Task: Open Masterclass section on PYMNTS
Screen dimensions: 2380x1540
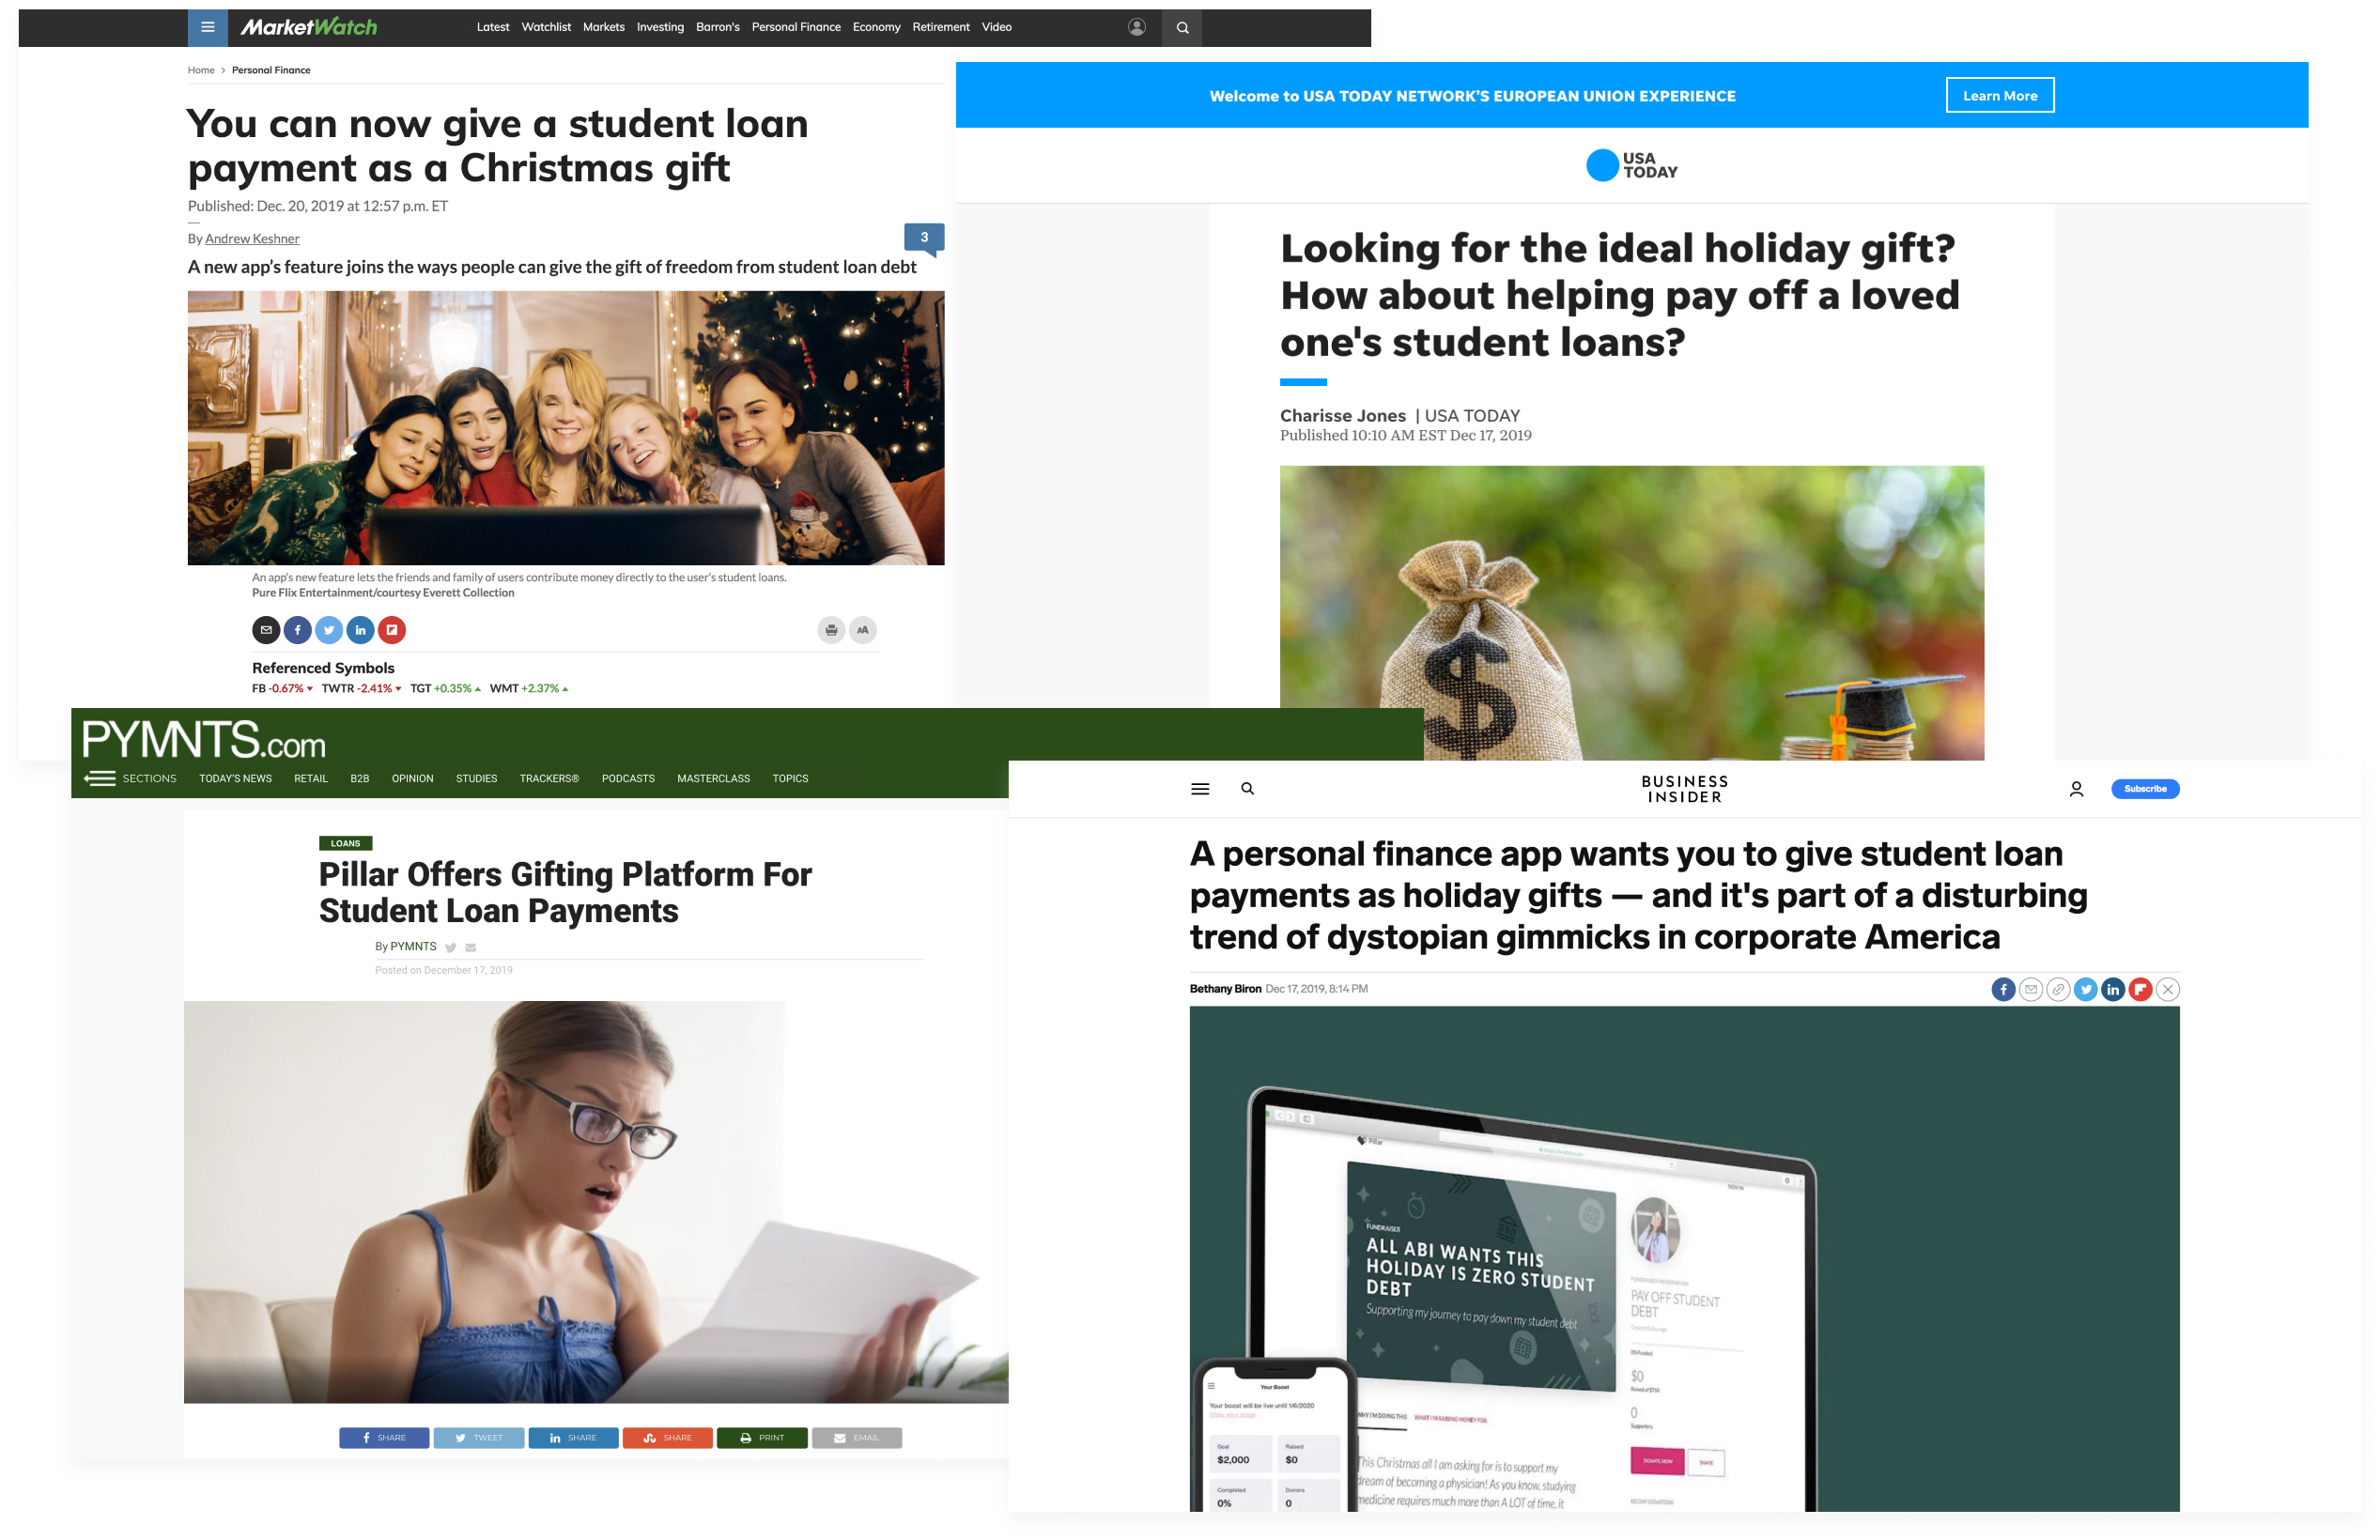Action: tap(714, 778)
